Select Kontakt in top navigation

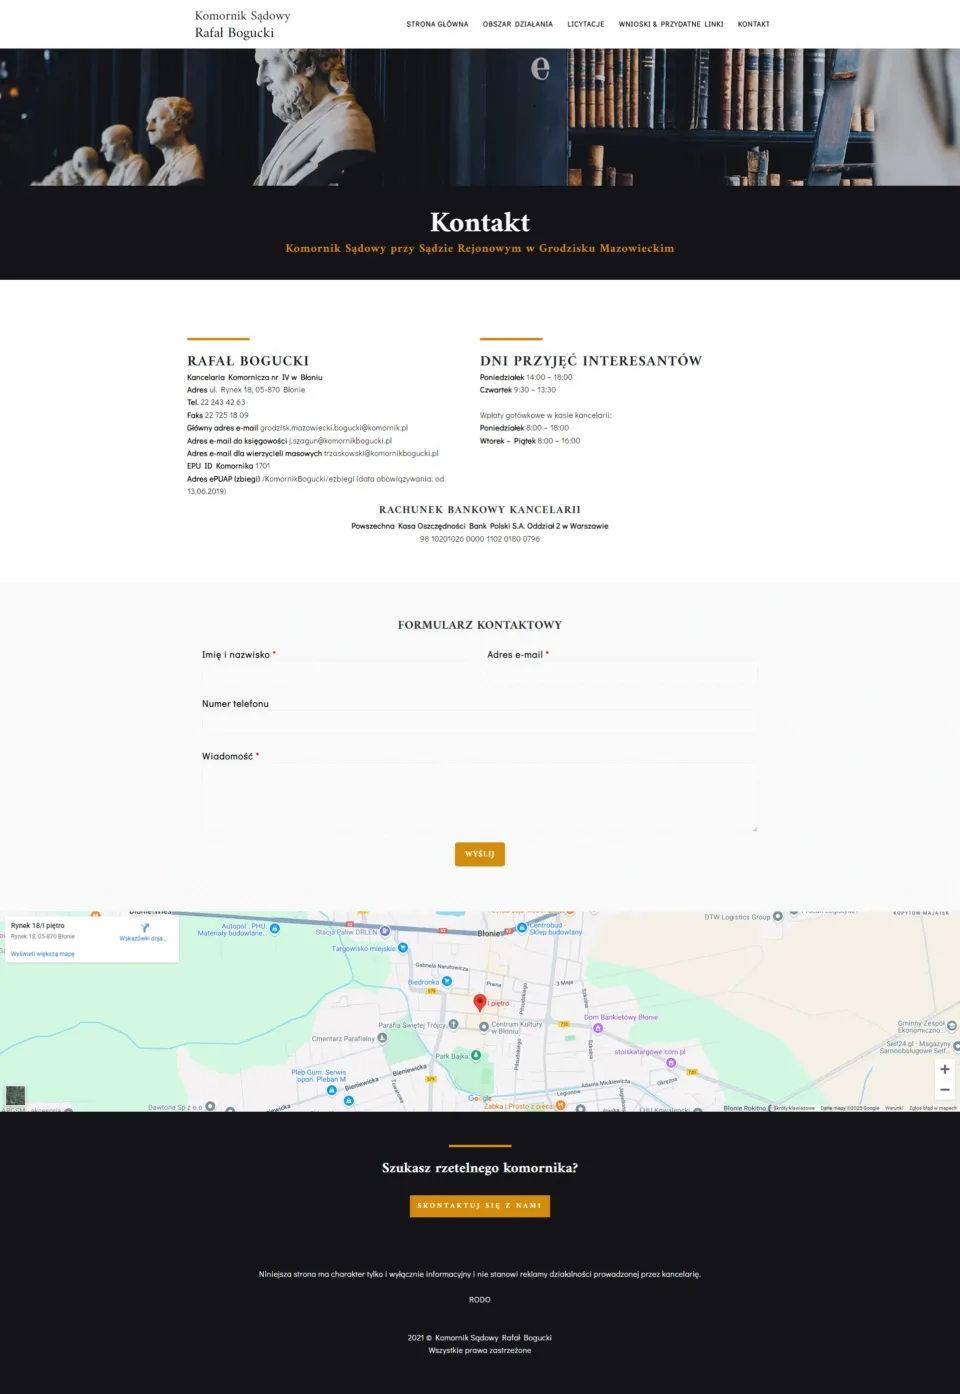click(754, 24)
